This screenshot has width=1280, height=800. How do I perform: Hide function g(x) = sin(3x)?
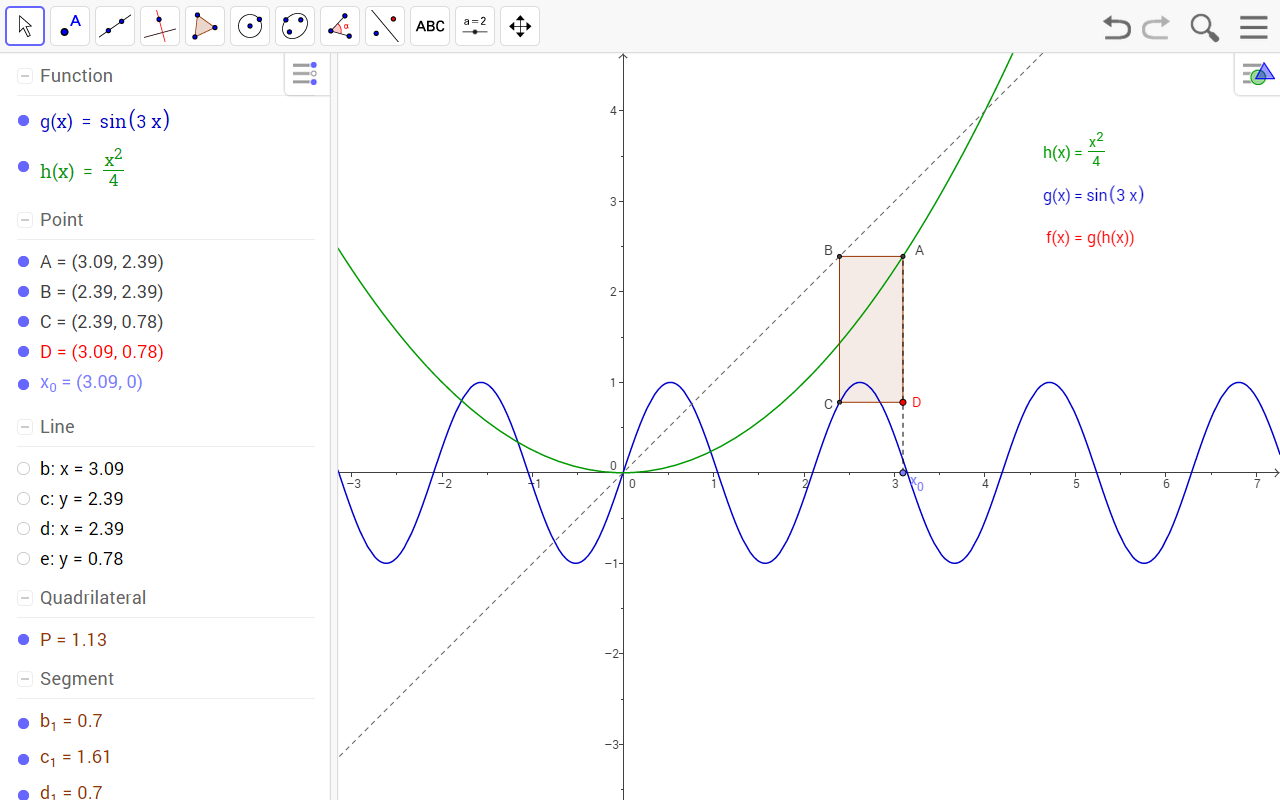tap(24, 121)
